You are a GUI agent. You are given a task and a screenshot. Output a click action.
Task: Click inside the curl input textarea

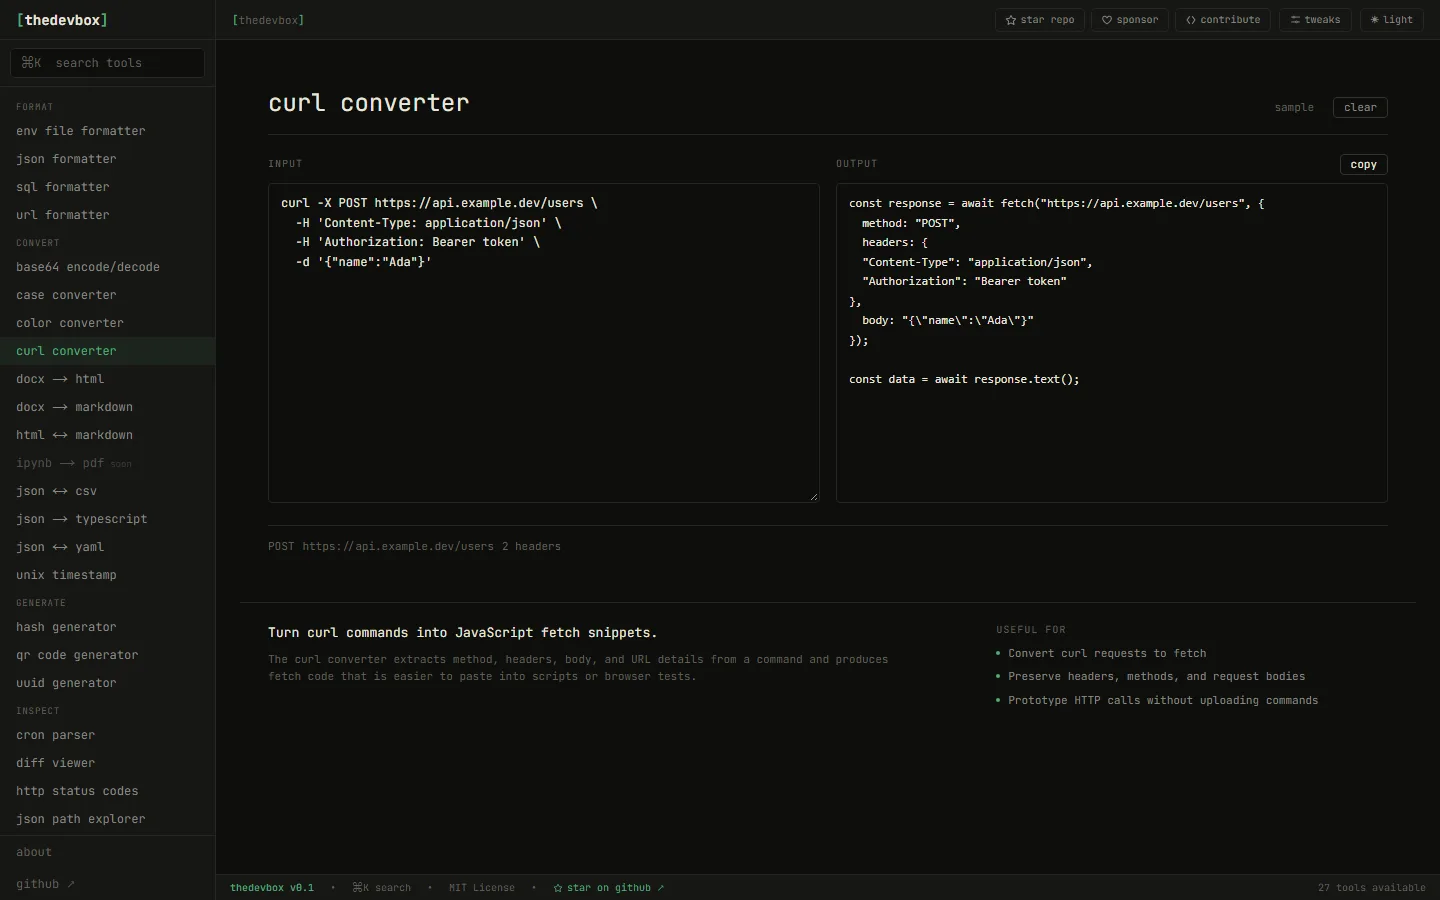543,342
